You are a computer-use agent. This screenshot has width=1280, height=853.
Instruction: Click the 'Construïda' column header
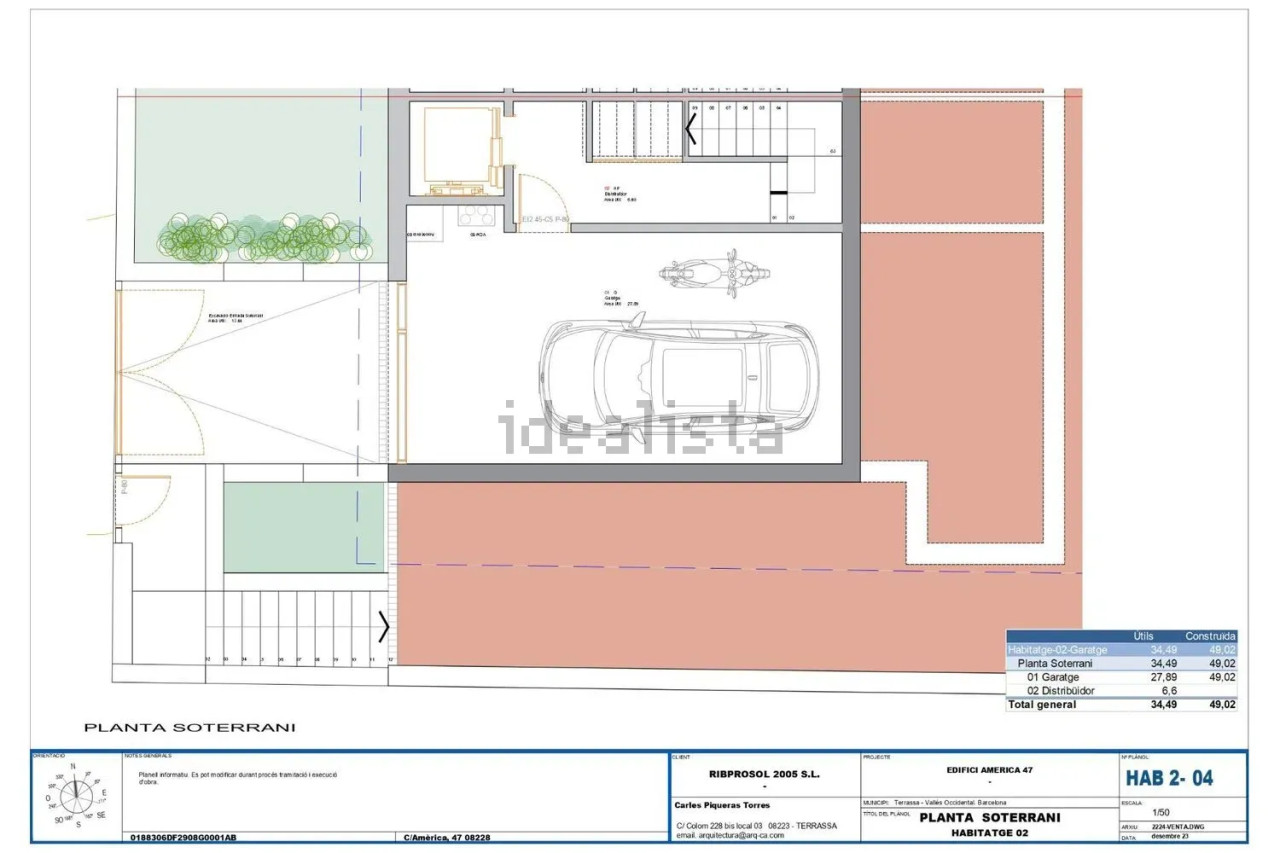pos(1210,636)
